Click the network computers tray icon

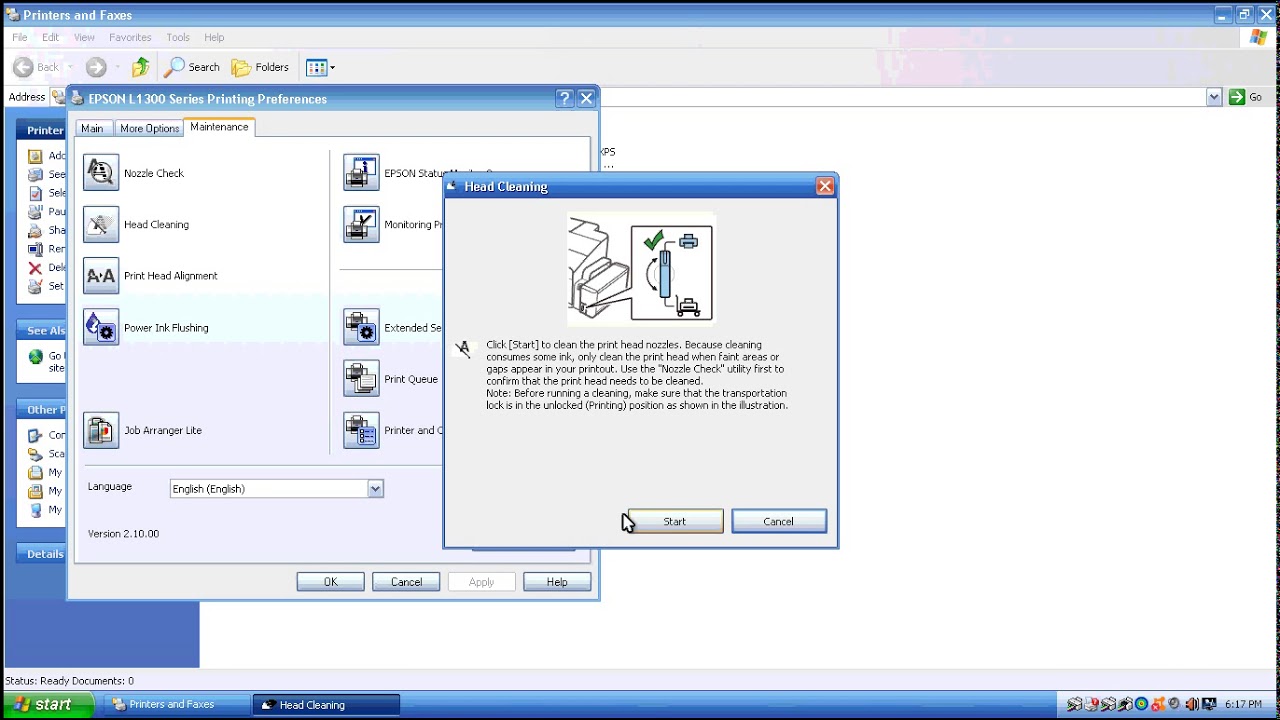1208,704
